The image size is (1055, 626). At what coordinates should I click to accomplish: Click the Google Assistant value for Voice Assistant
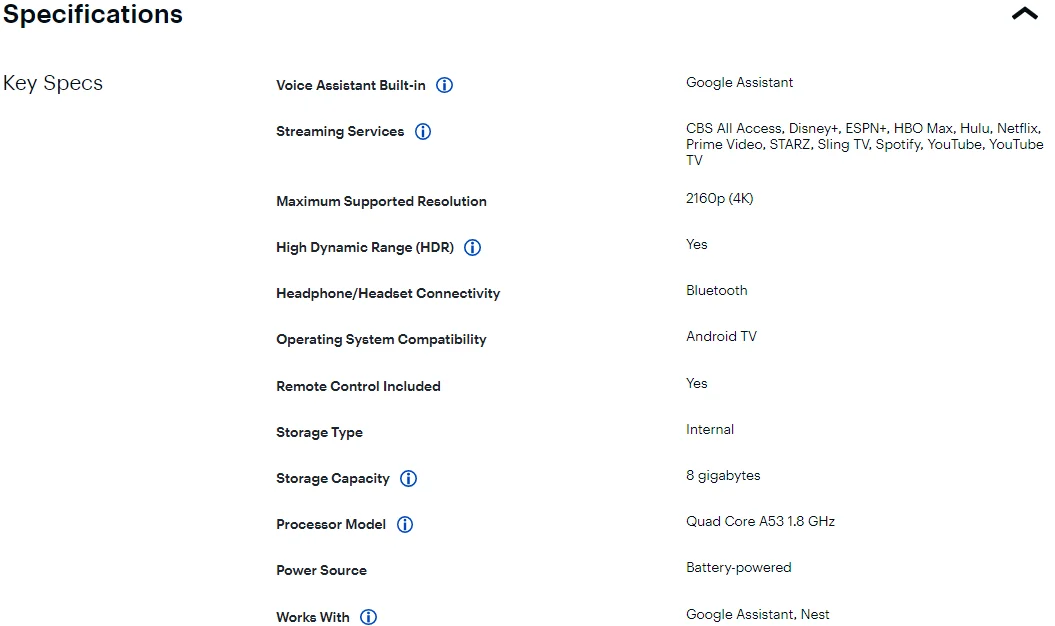pyautogui.click(x=739, y=83)
